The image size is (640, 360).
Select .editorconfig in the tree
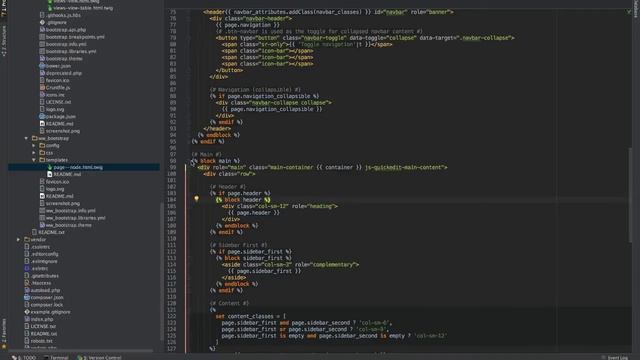(x=44, y=254)
